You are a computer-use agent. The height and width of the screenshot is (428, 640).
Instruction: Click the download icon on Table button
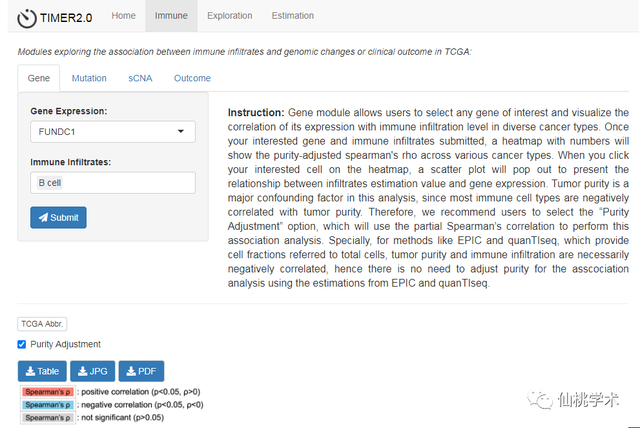(x=30, y=371)
